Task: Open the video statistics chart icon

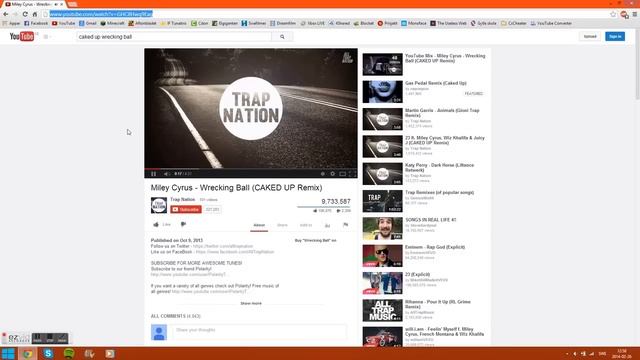Action: 327,225
